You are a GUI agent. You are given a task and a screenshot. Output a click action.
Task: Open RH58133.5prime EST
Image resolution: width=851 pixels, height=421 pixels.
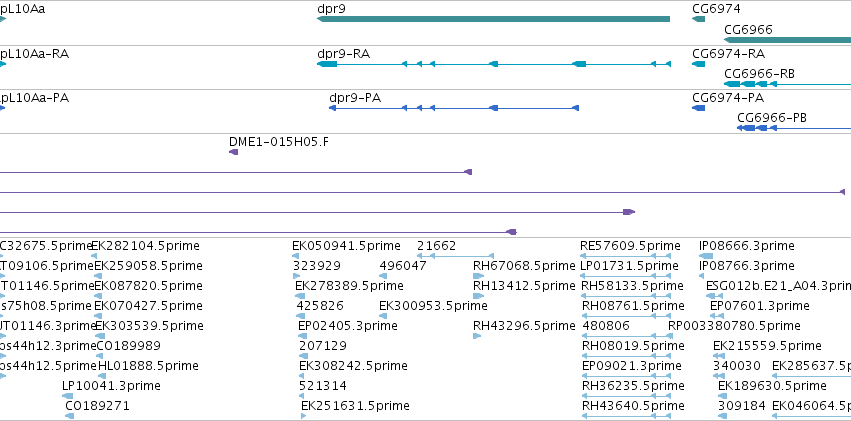(x=633, y=285)
